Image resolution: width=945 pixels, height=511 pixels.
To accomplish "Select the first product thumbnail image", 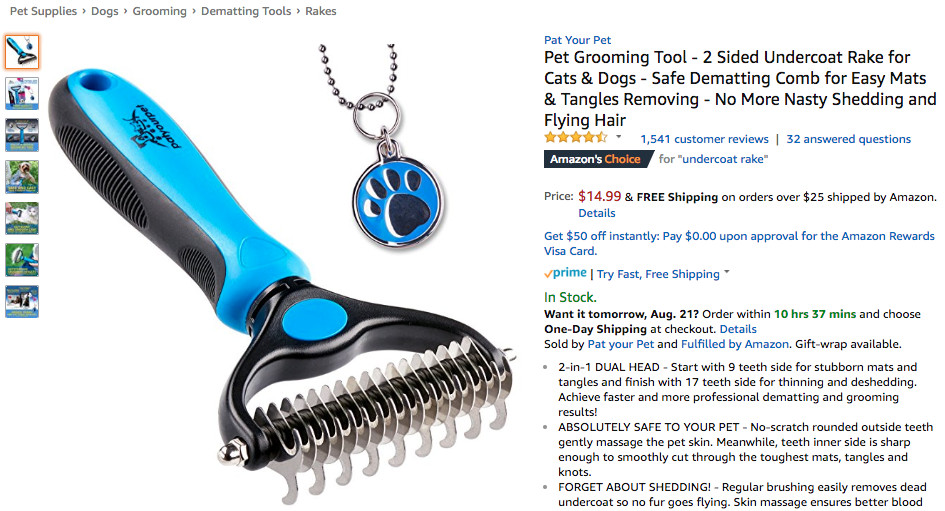I will [22, 52].
